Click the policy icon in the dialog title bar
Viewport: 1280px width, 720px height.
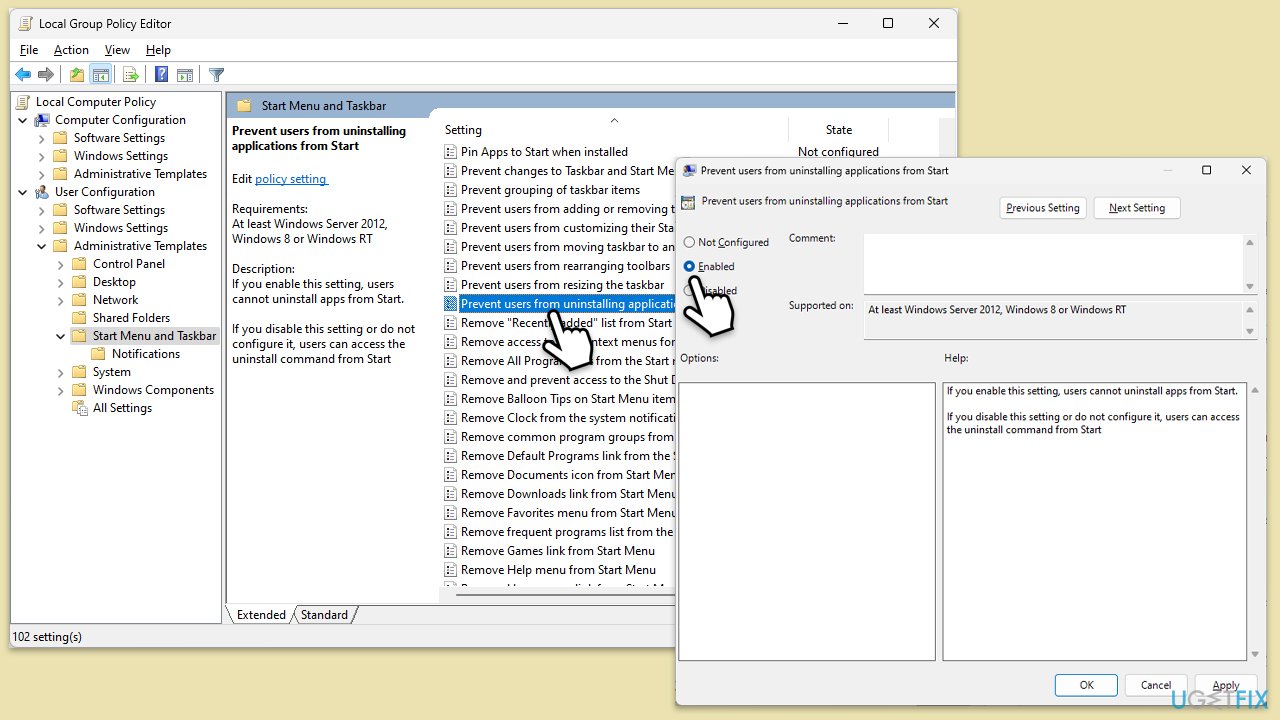(x=690, y=171)
